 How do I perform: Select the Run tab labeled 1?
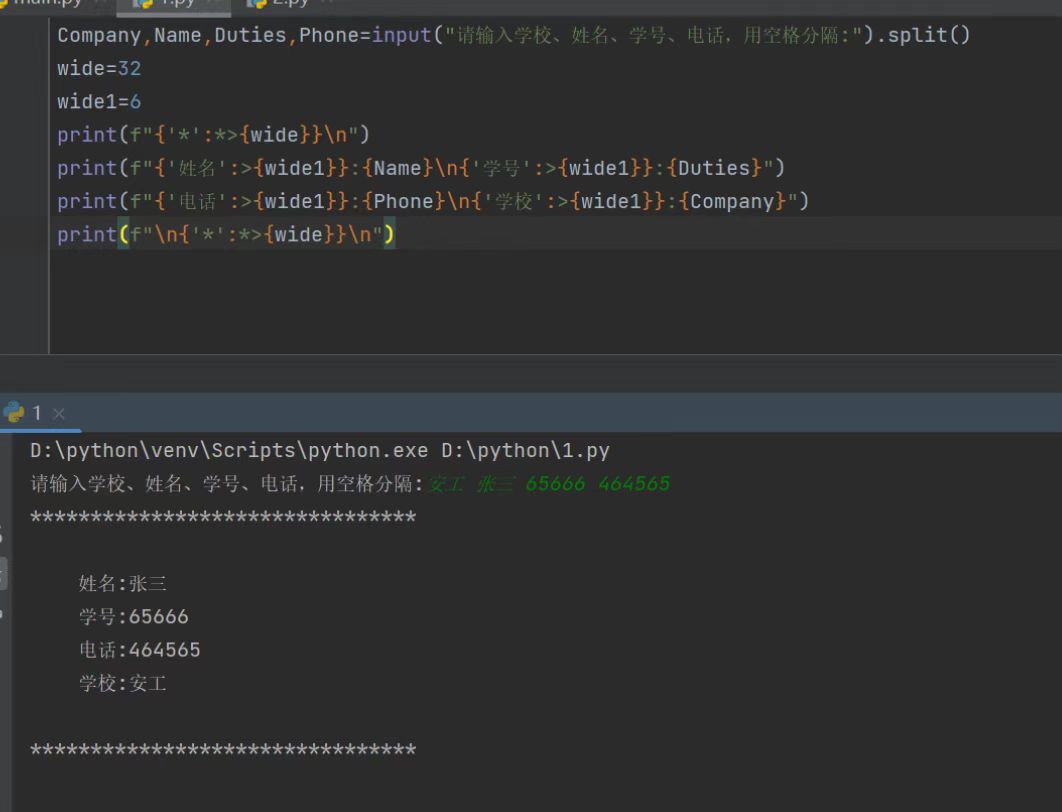point(36,413)
